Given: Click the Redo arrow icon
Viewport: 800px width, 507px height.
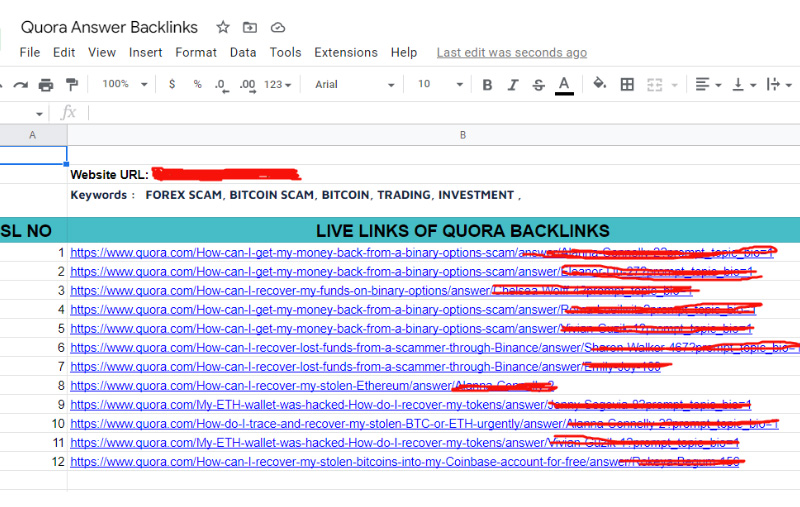Looking at the screenshot, I should coord(20,85).
